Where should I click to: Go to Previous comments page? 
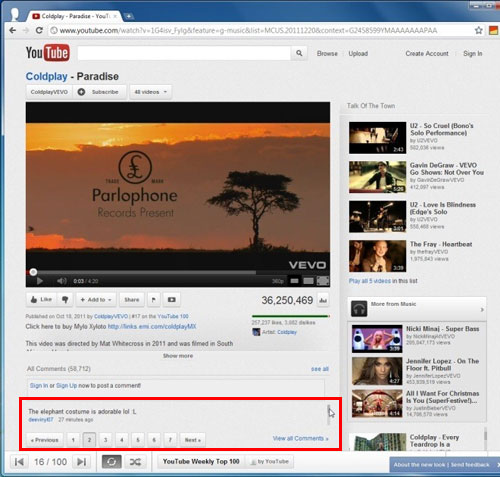click(45, 440)
